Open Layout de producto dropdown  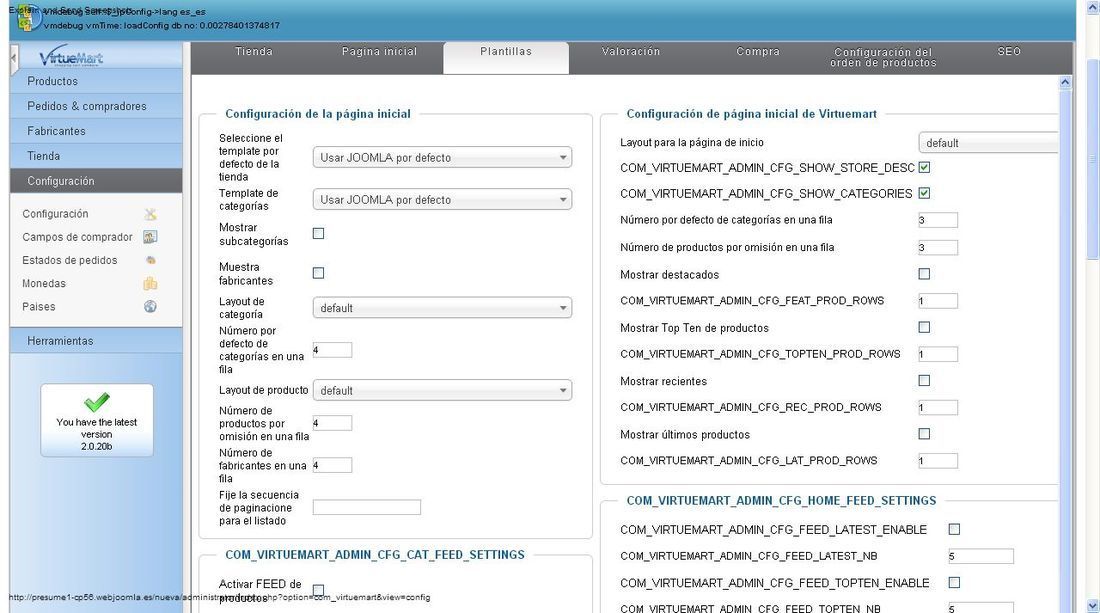click(x=442, y=391)
